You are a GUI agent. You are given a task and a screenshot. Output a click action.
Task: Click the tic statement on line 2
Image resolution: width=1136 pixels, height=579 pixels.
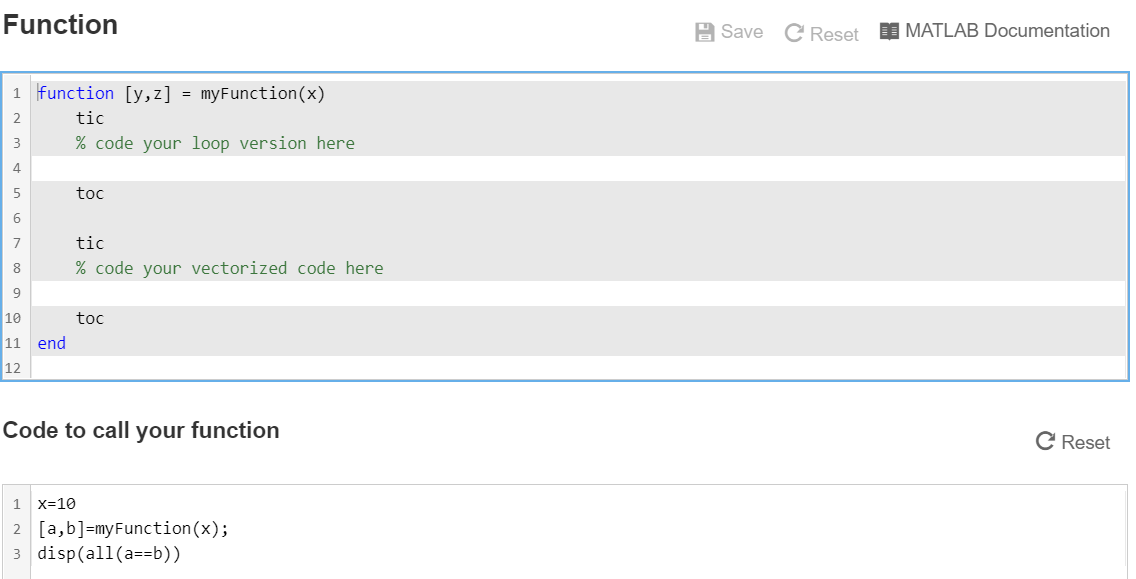click(89, 118)
